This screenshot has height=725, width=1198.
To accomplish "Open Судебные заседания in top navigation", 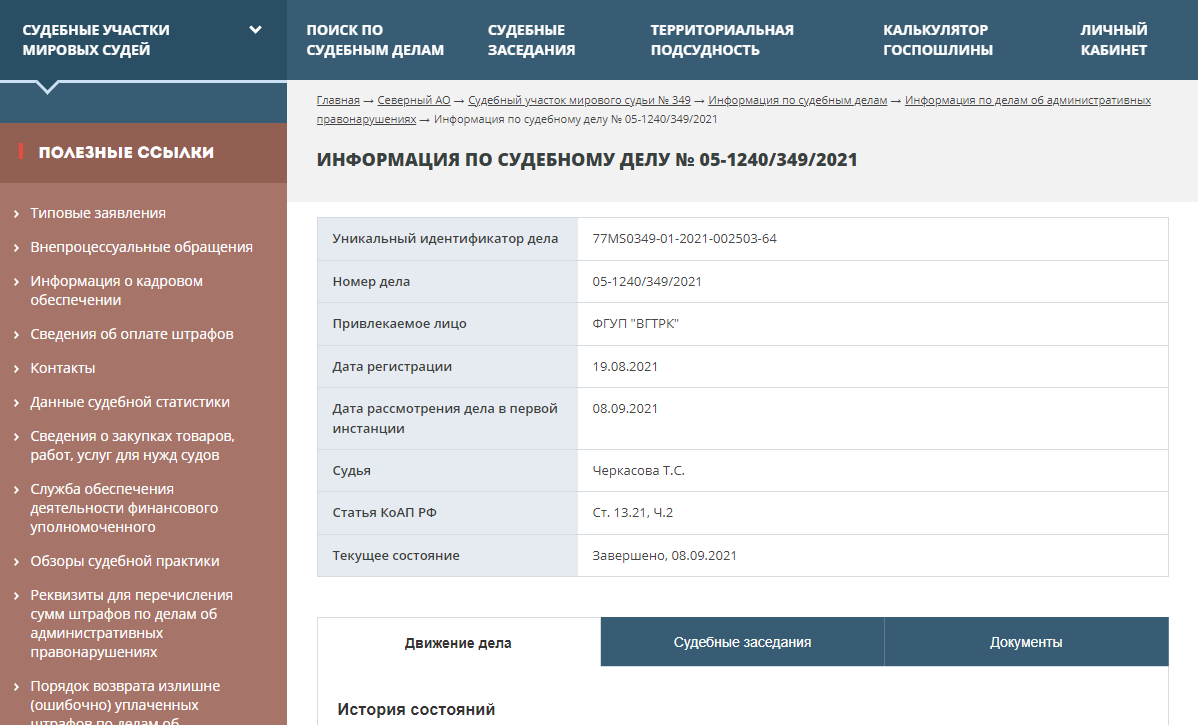I will [531, 40].
